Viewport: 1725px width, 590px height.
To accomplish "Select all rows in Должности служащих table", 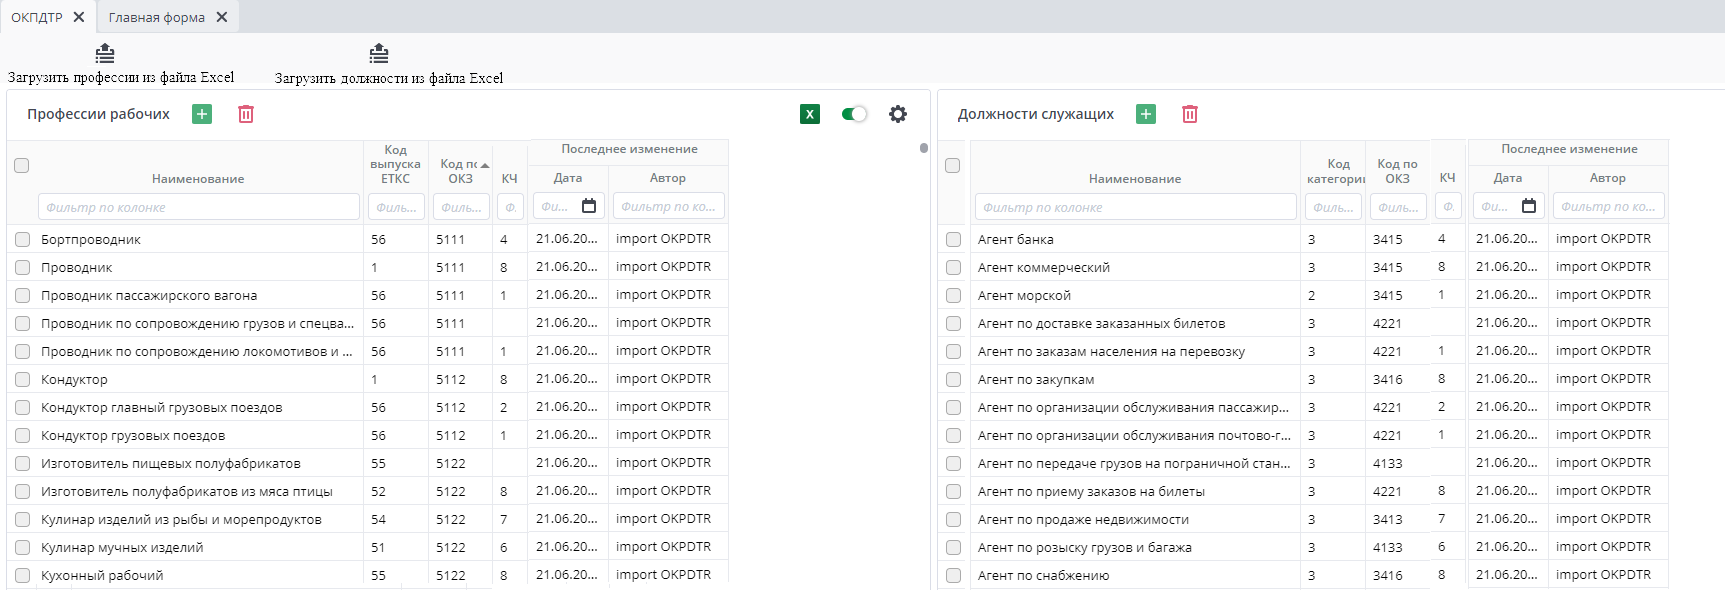I will tap(952, 166).
